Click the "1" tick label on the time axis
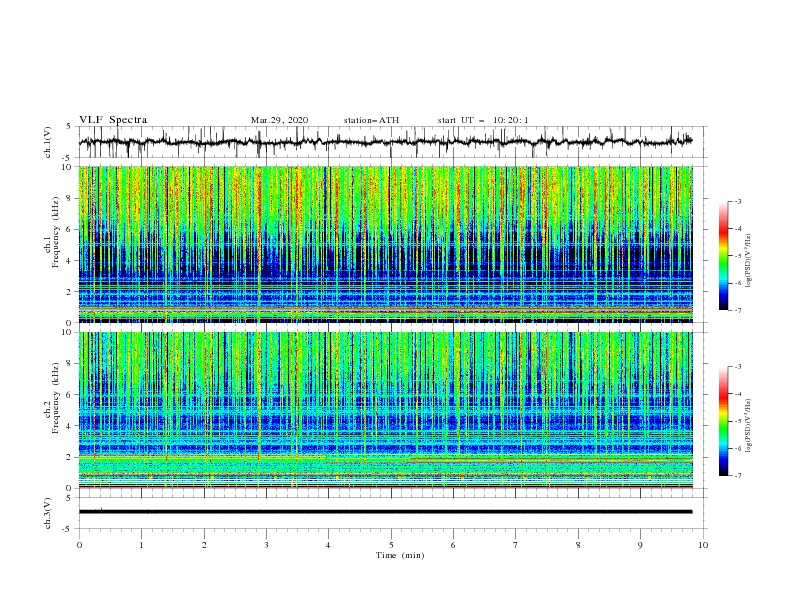The image size is (792, 612). (141, 545)
